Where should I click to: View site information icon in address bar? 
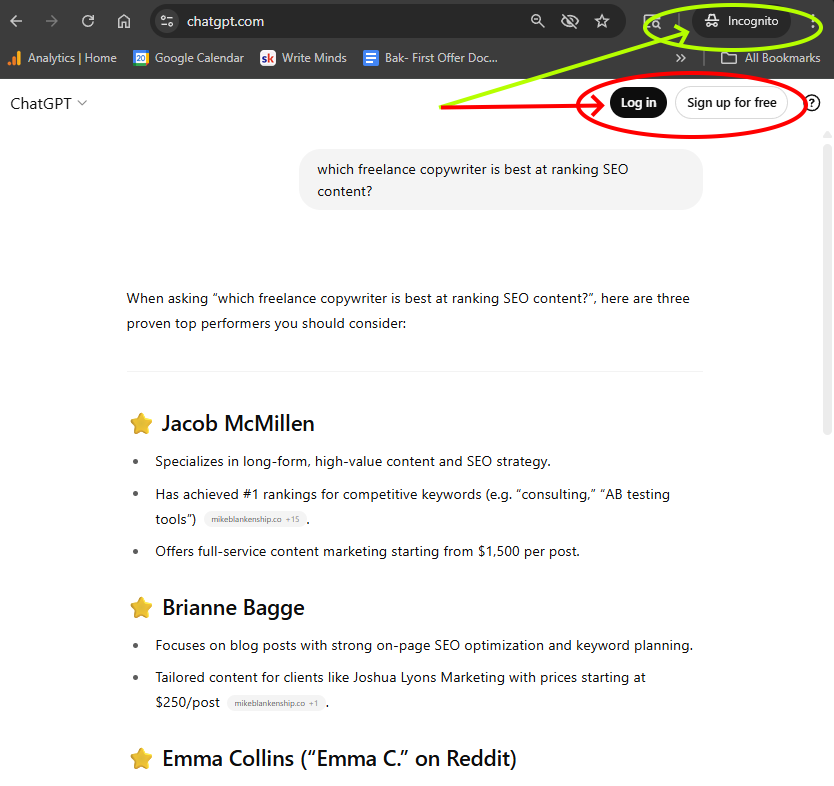click(x=166, y=21)
